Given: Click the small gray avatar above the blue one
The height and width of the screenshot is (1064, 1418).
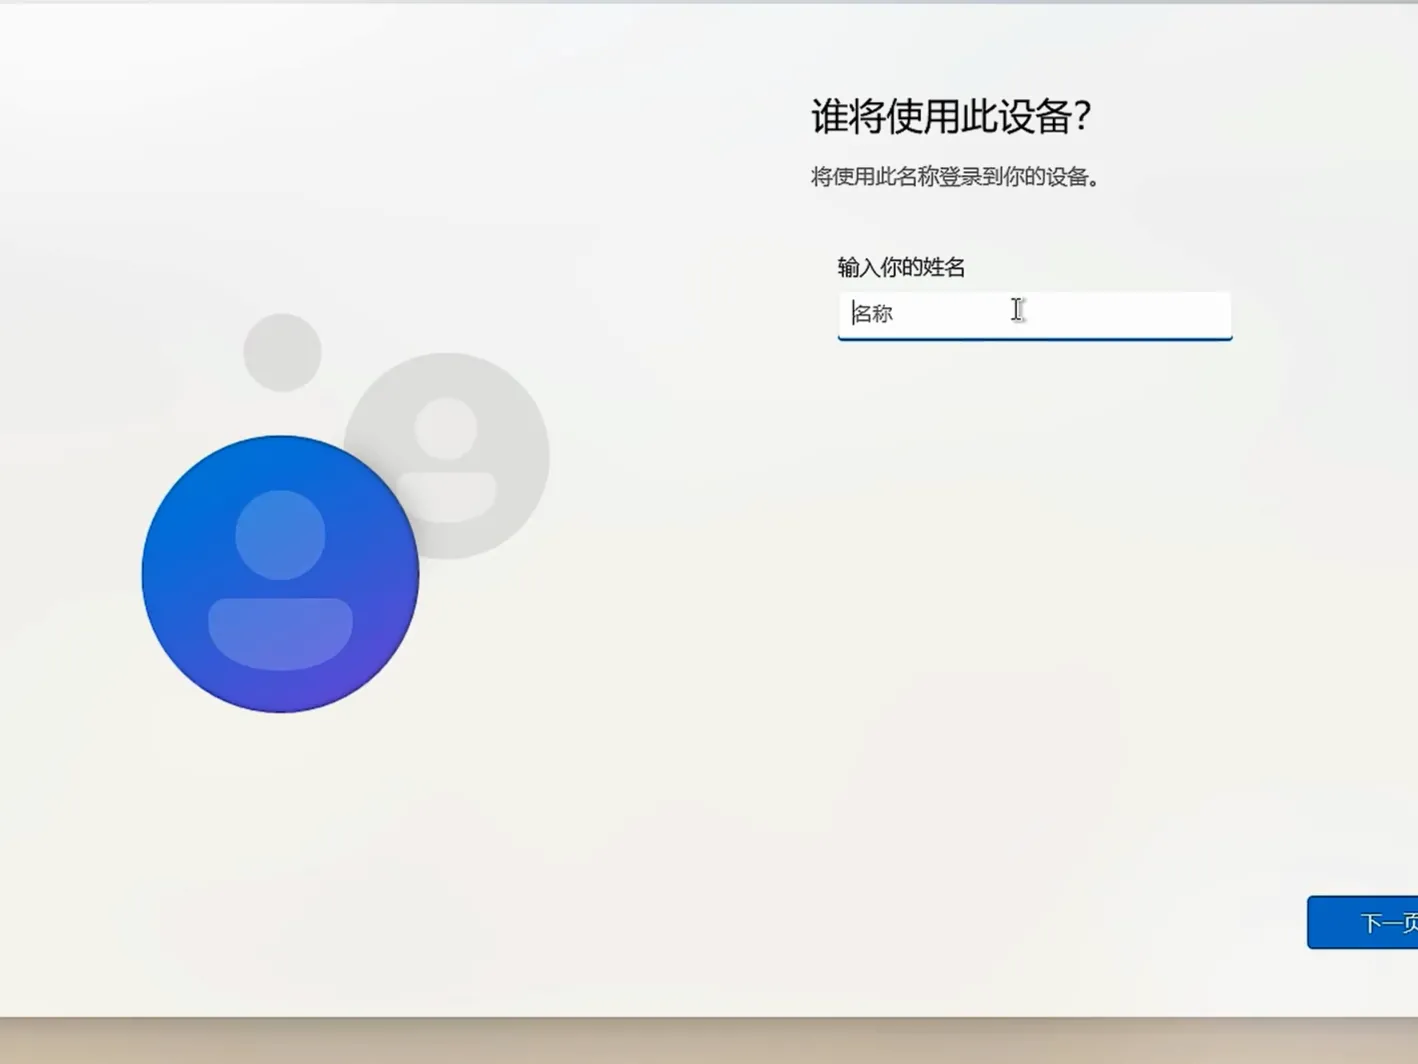Looking at the screenshot, I should [283, 350].
